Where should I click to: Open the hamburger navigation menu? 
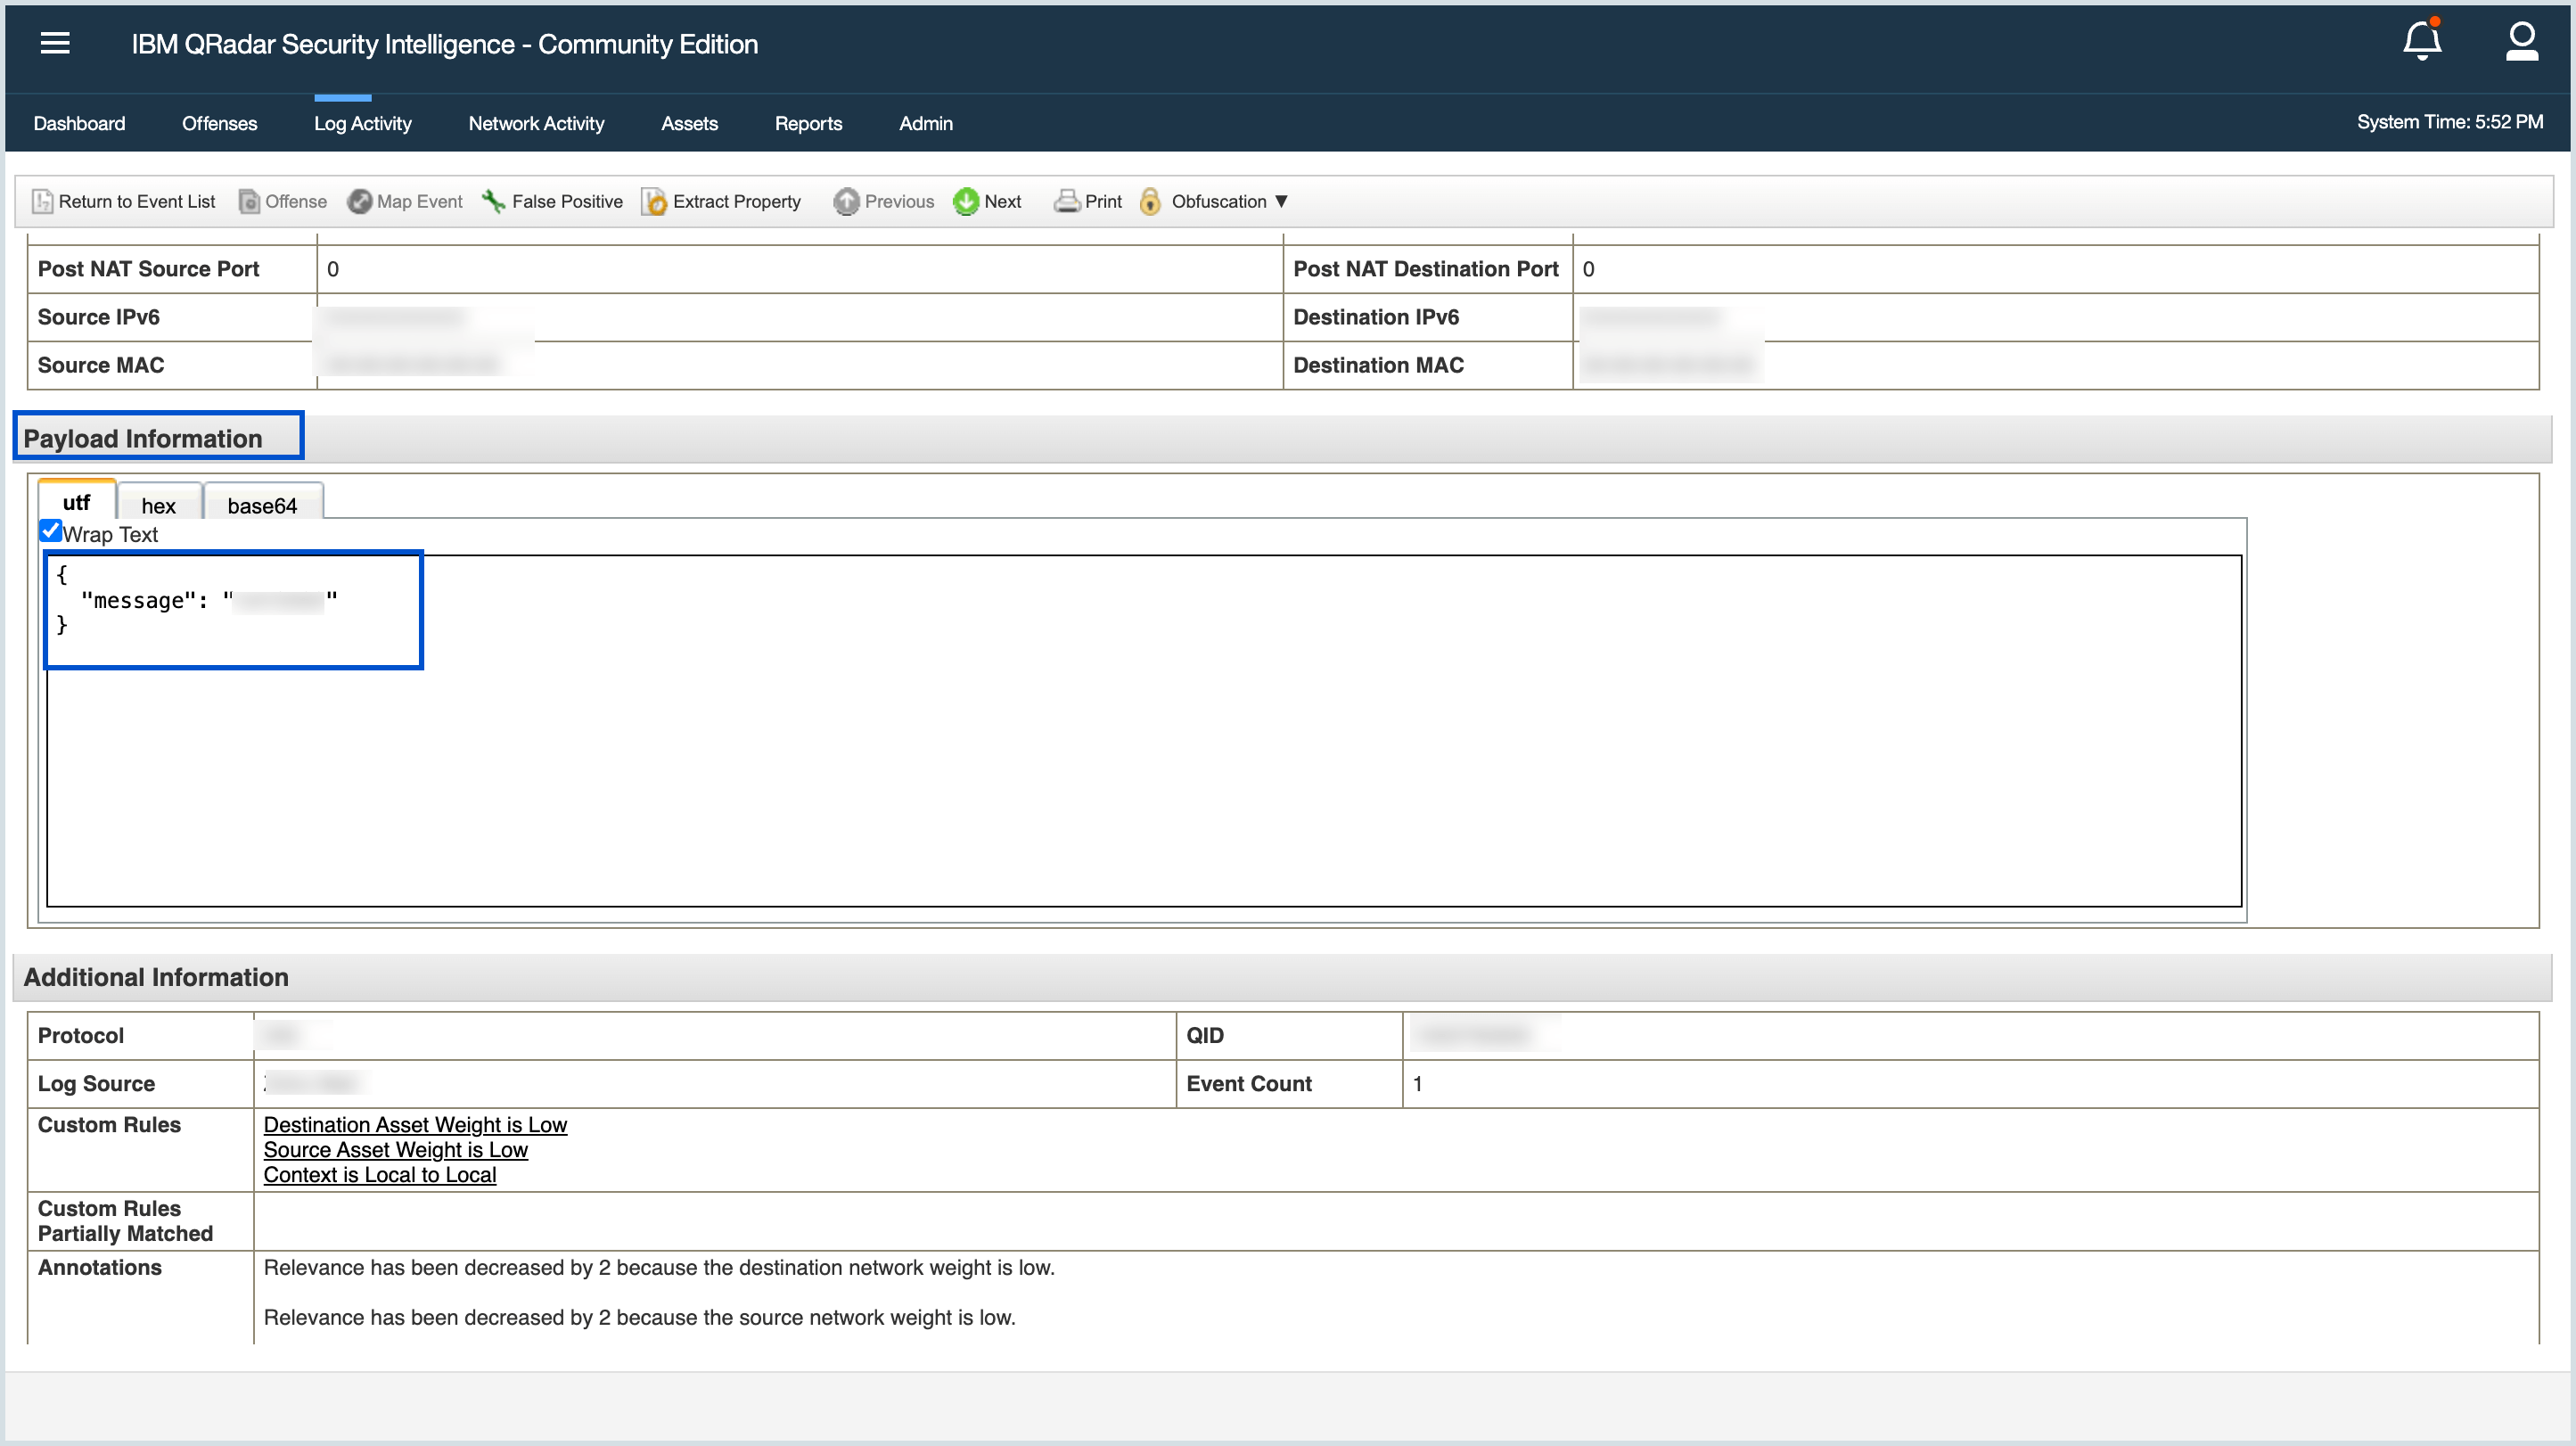tap(55, 43)
